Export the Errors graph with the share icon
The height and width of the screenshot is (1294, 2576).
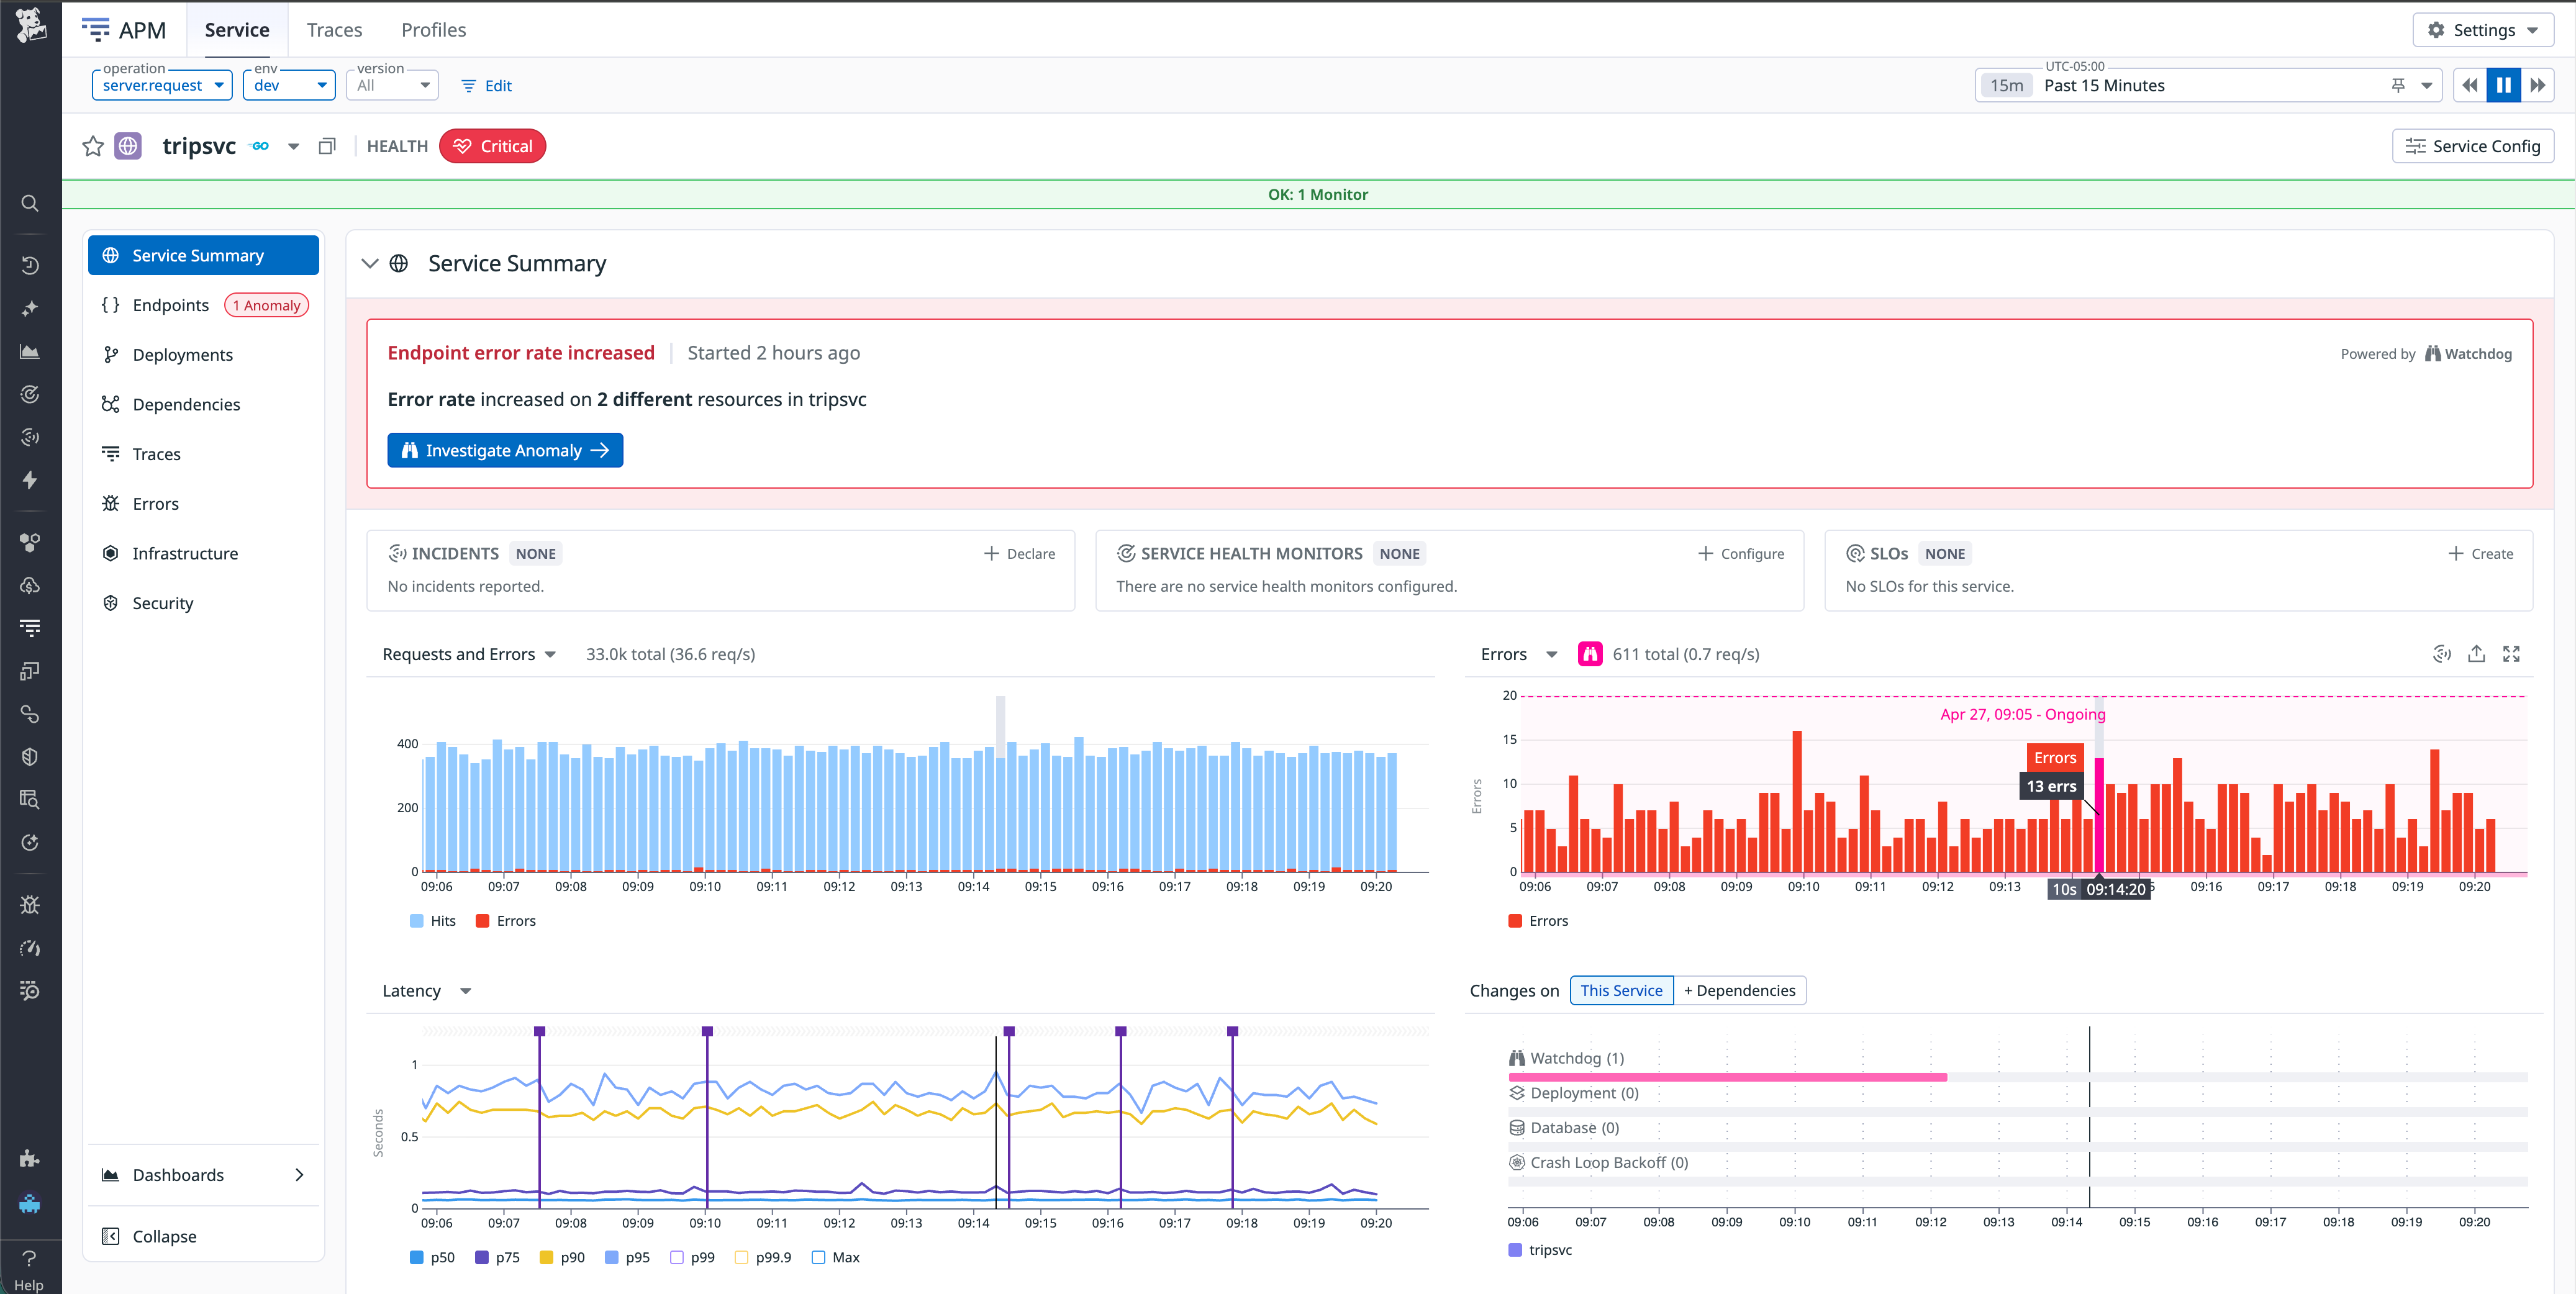point(2477,654)
